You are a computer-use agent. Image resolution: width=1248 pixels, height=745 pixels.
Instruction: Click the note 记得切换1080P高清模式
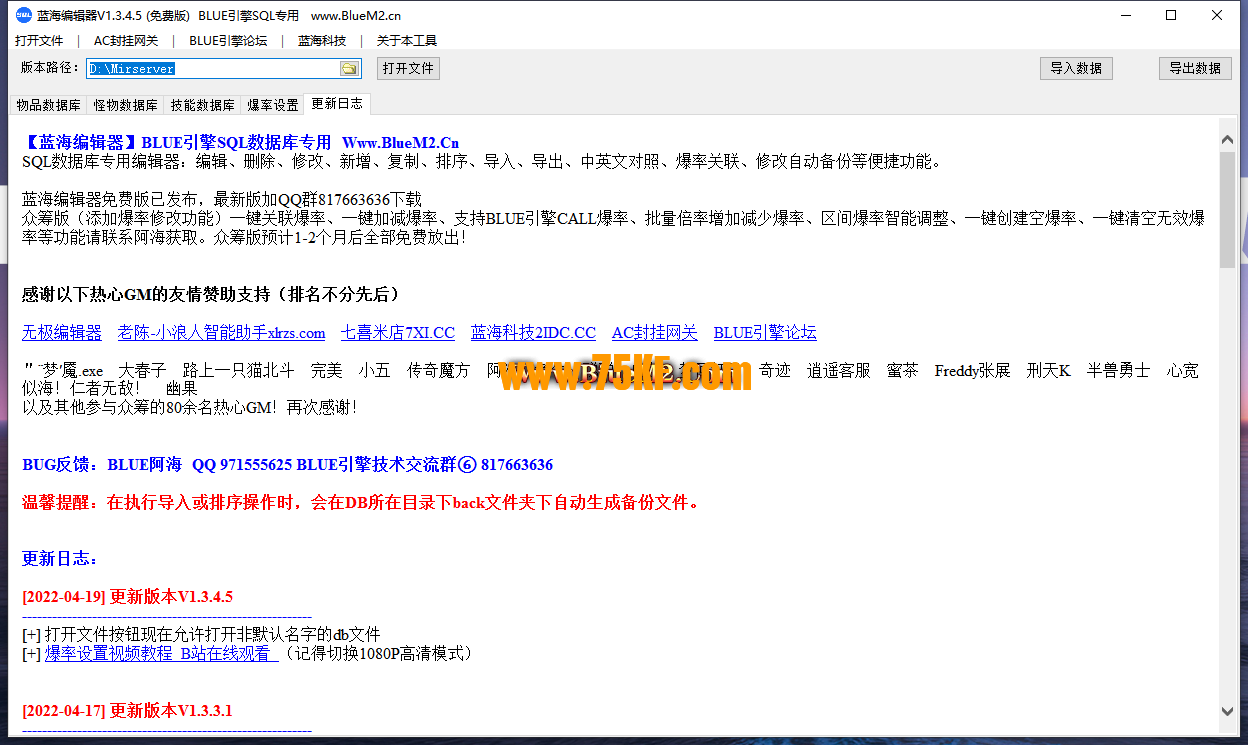[377, 654]
